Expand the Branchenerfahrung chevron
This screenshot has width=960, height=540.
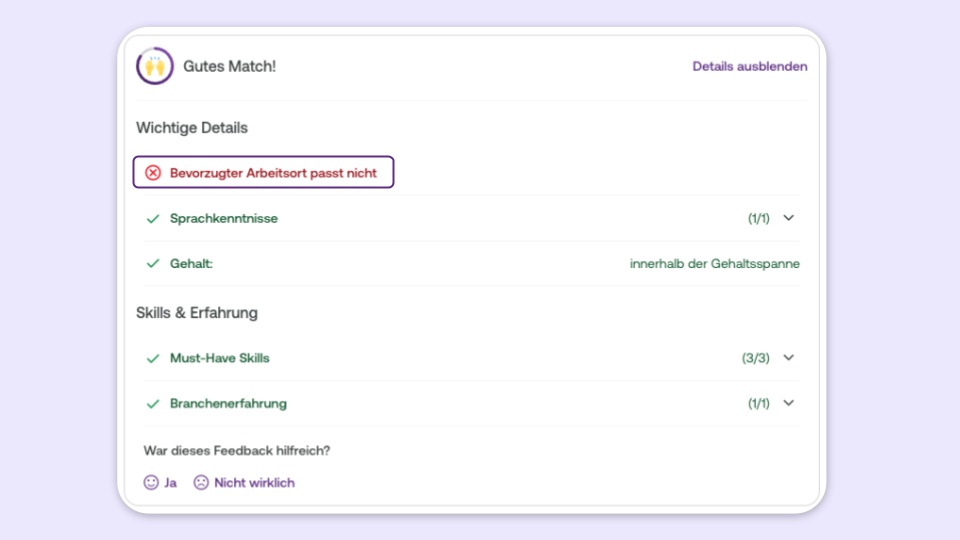(x=789, y=403)
